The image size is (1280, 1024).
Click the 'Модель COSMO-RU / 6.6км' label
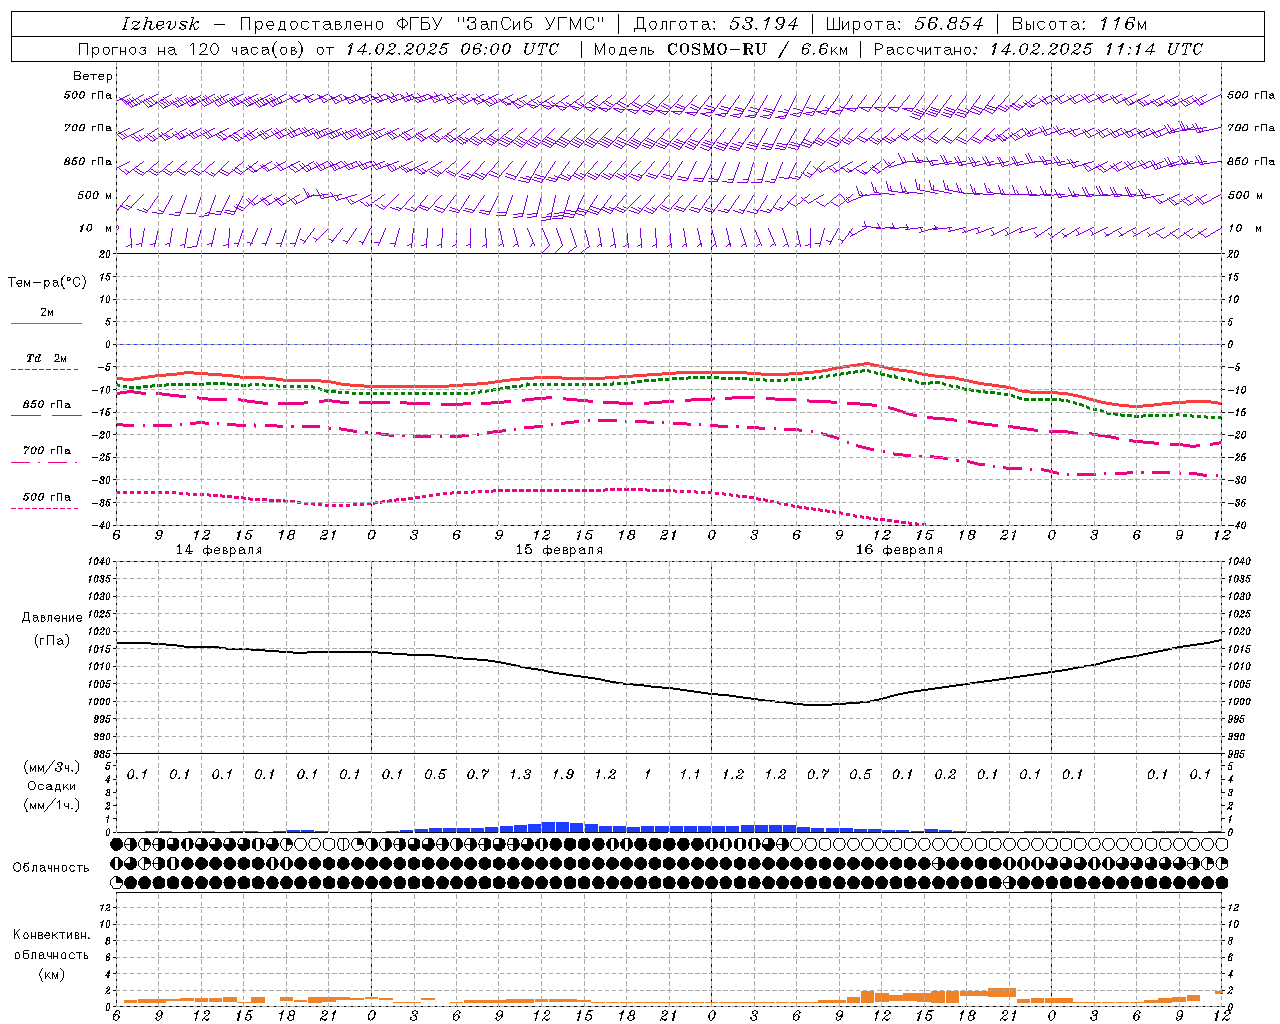[720, 49]
